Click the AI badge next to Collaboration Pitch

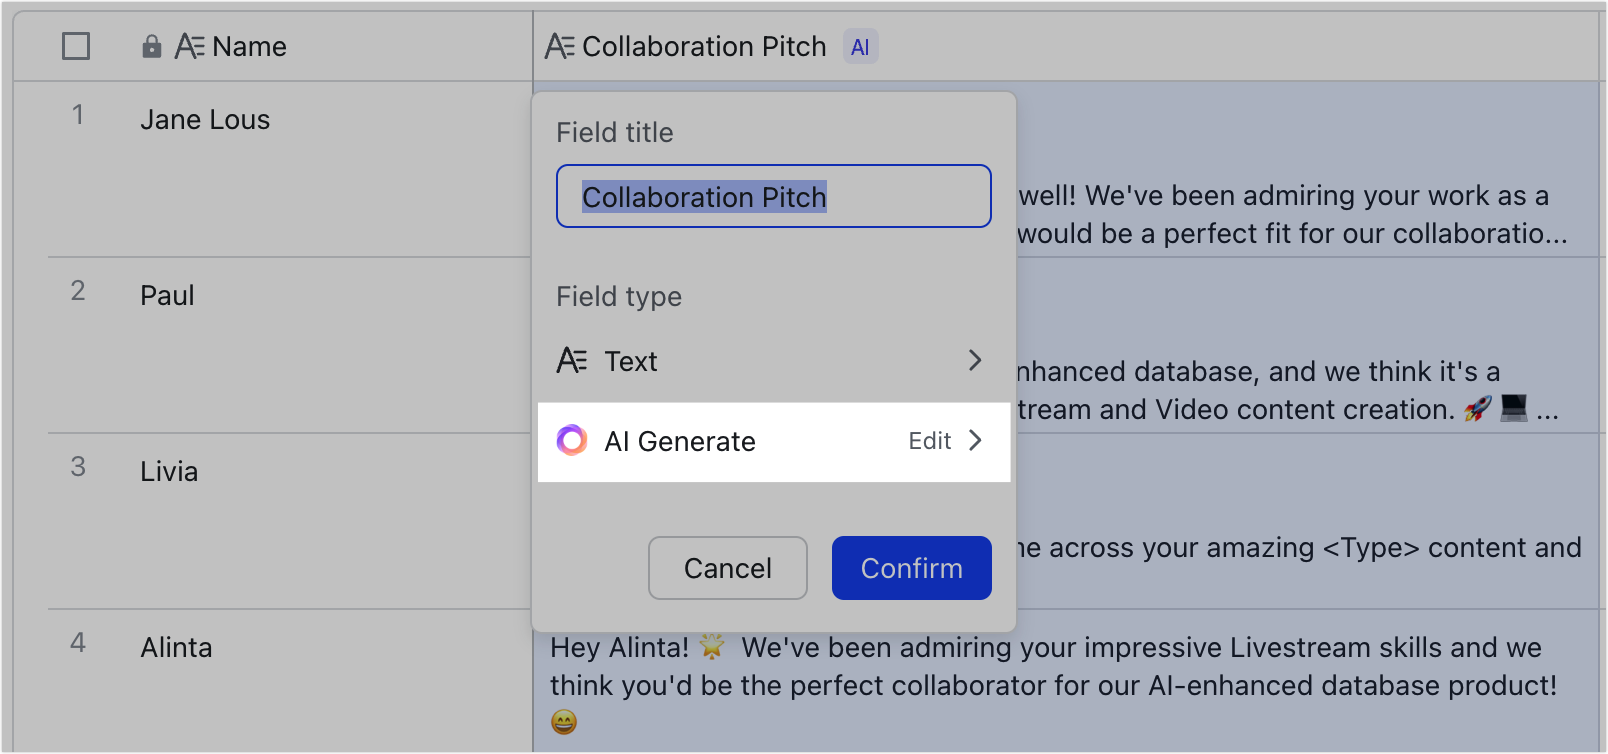(x=861, y=46)
